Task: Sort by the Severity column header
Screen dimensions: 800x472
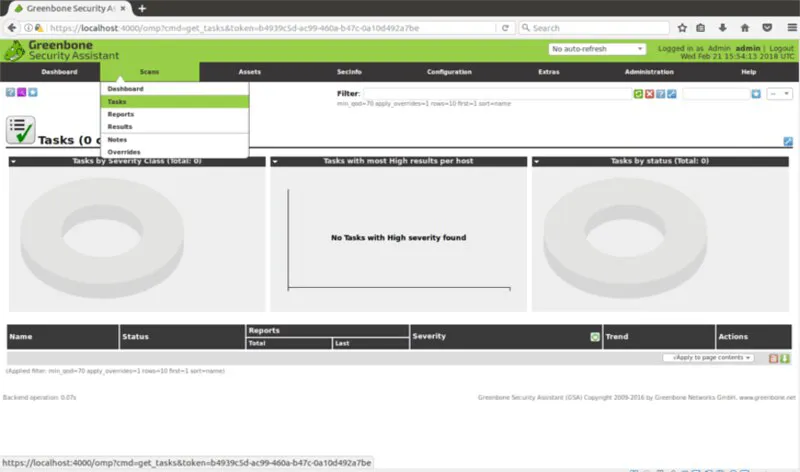Action: point(429,336)
